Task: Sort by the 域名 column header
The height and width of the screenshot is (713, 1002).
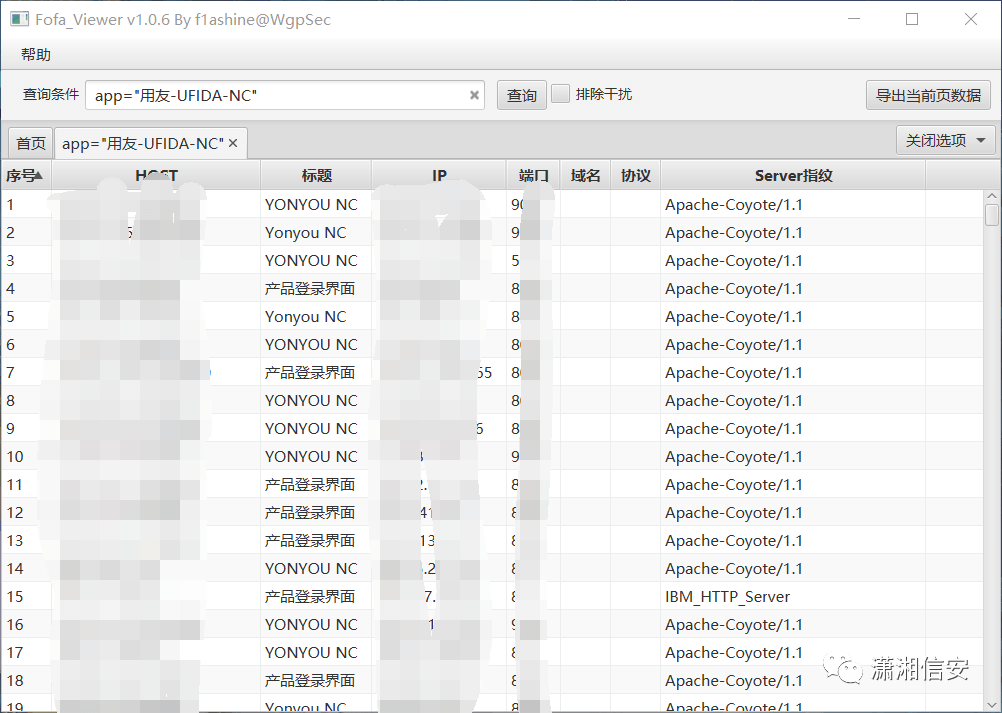Action: (585, 175)
